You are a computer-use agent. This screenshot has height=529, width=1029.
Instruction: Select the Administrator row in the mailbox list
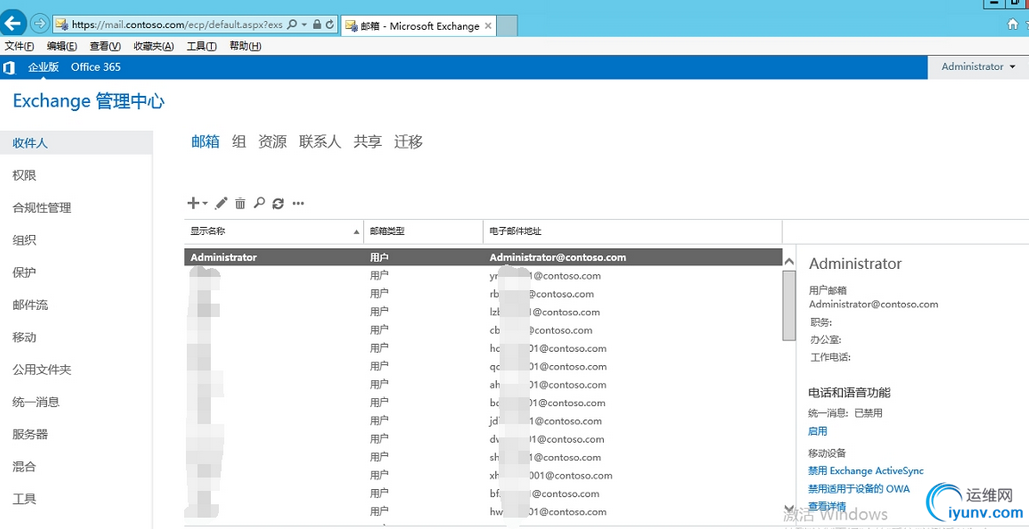483,257
